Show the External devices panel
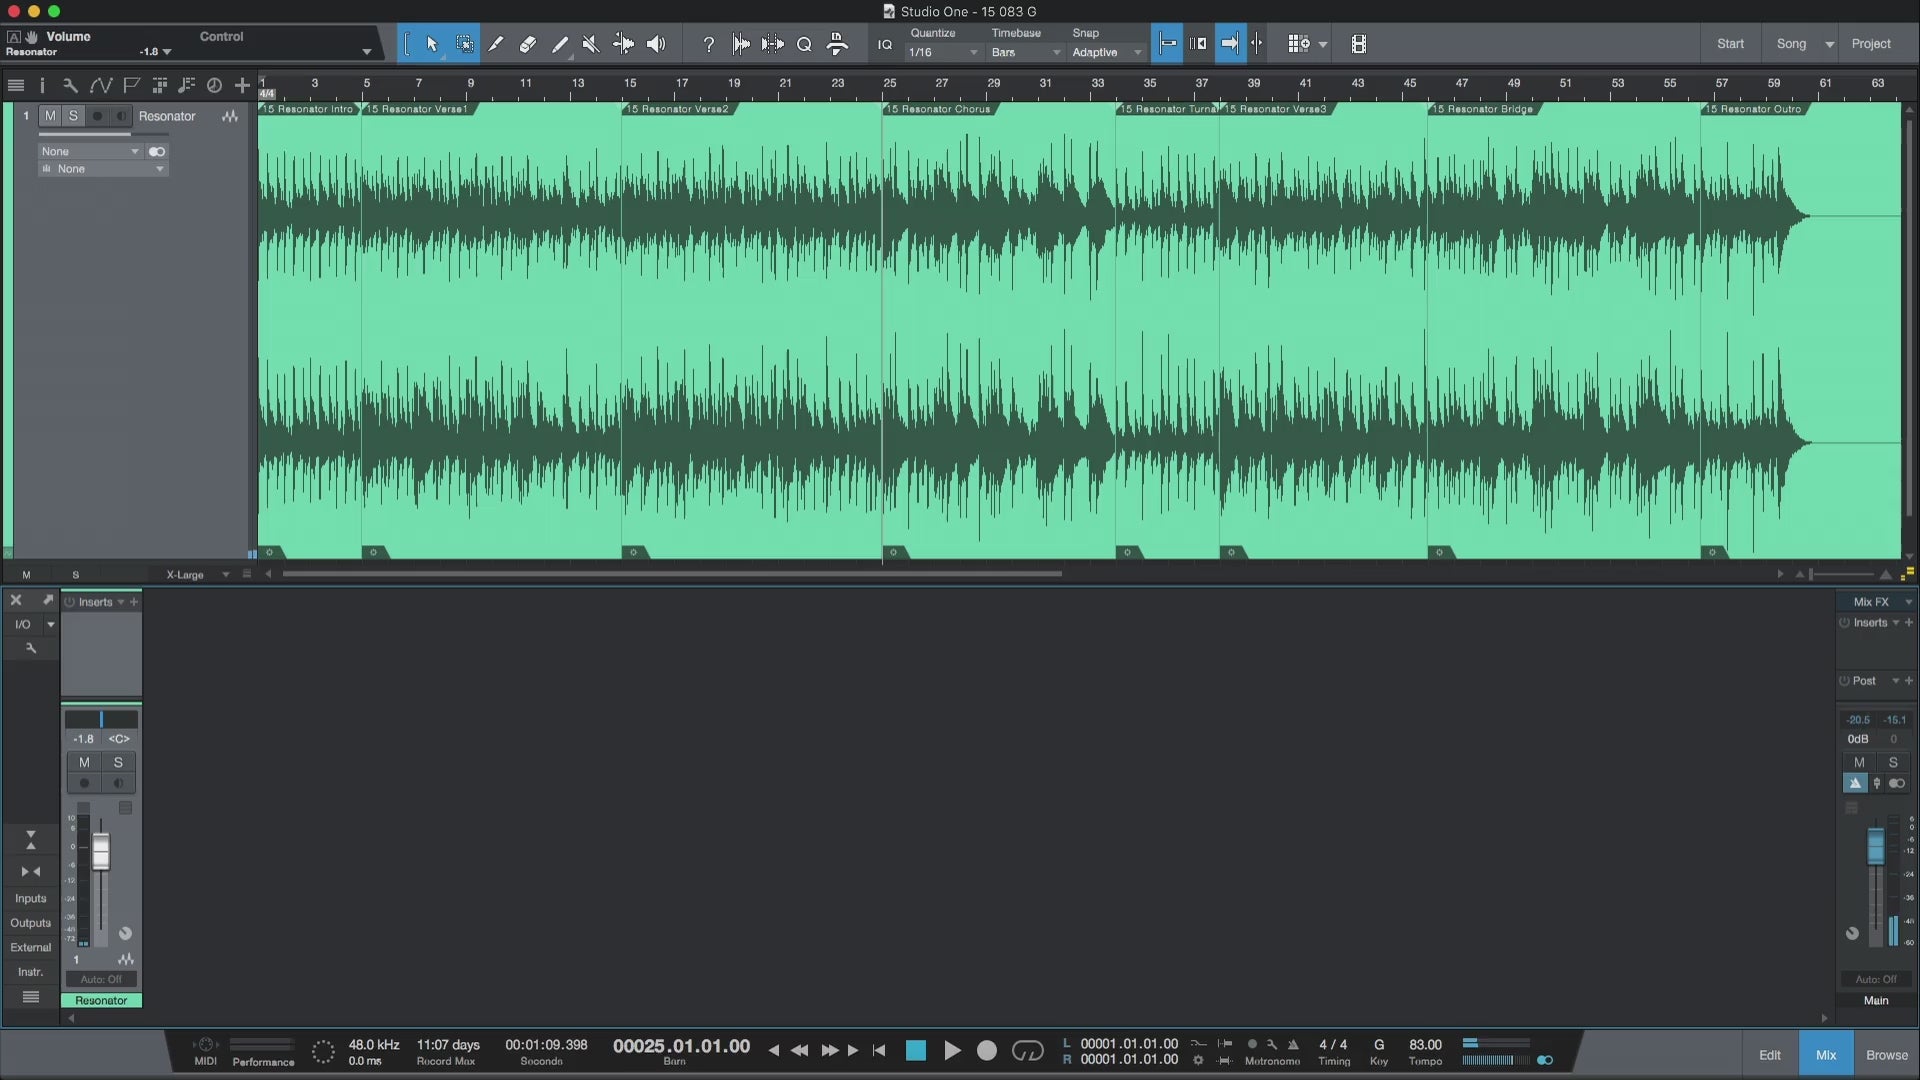This screenshot has height=1080, width=1920. click(x=30, y=948)
